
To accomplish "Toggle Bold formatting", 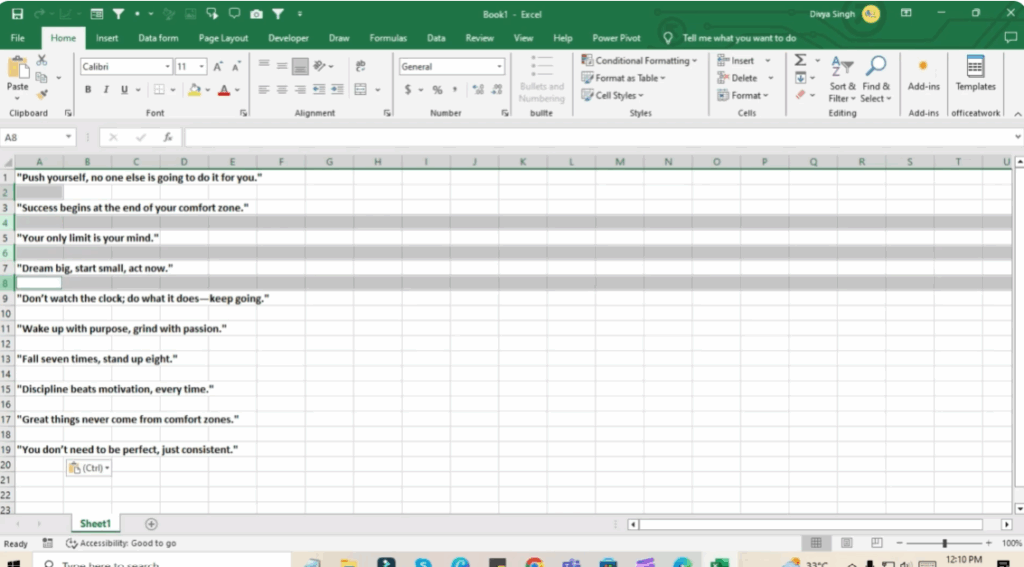I will [x=88, y=89].
